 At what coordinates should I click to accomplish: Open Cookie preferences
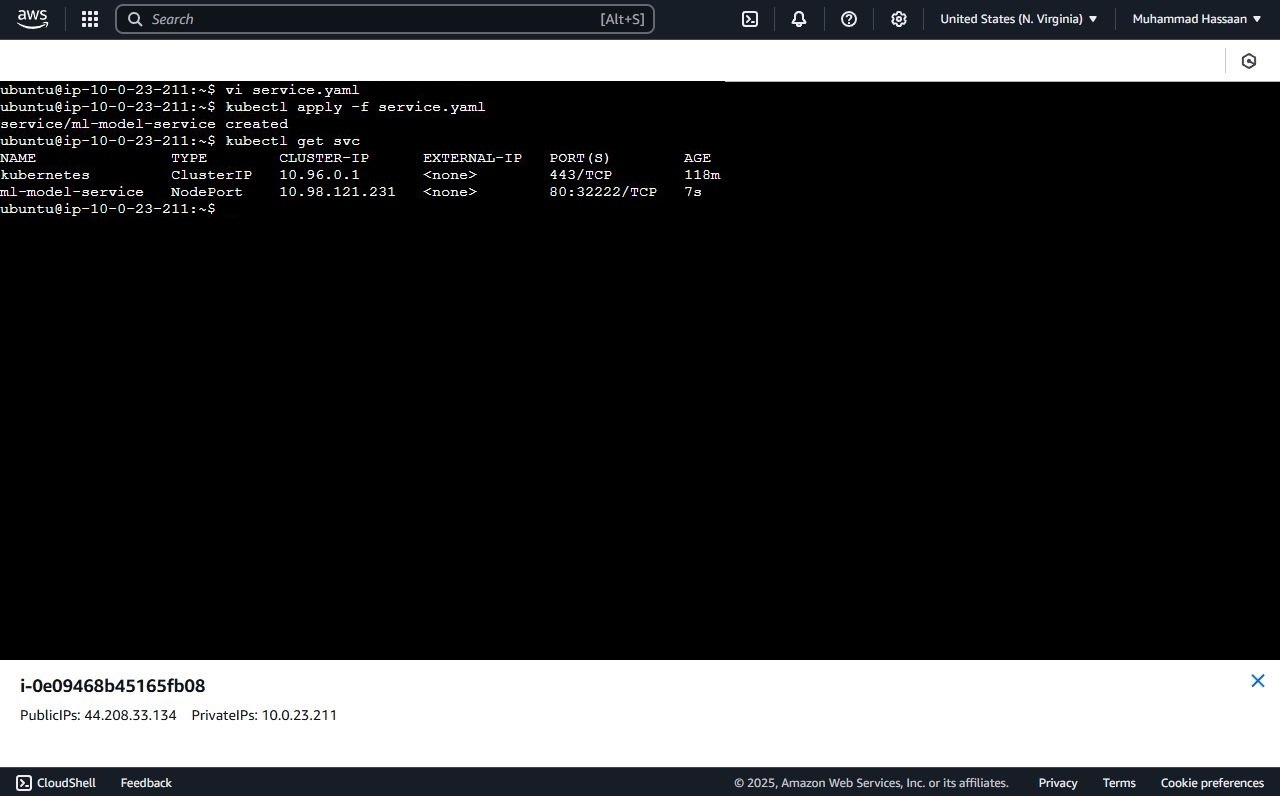coord(1212,783)
